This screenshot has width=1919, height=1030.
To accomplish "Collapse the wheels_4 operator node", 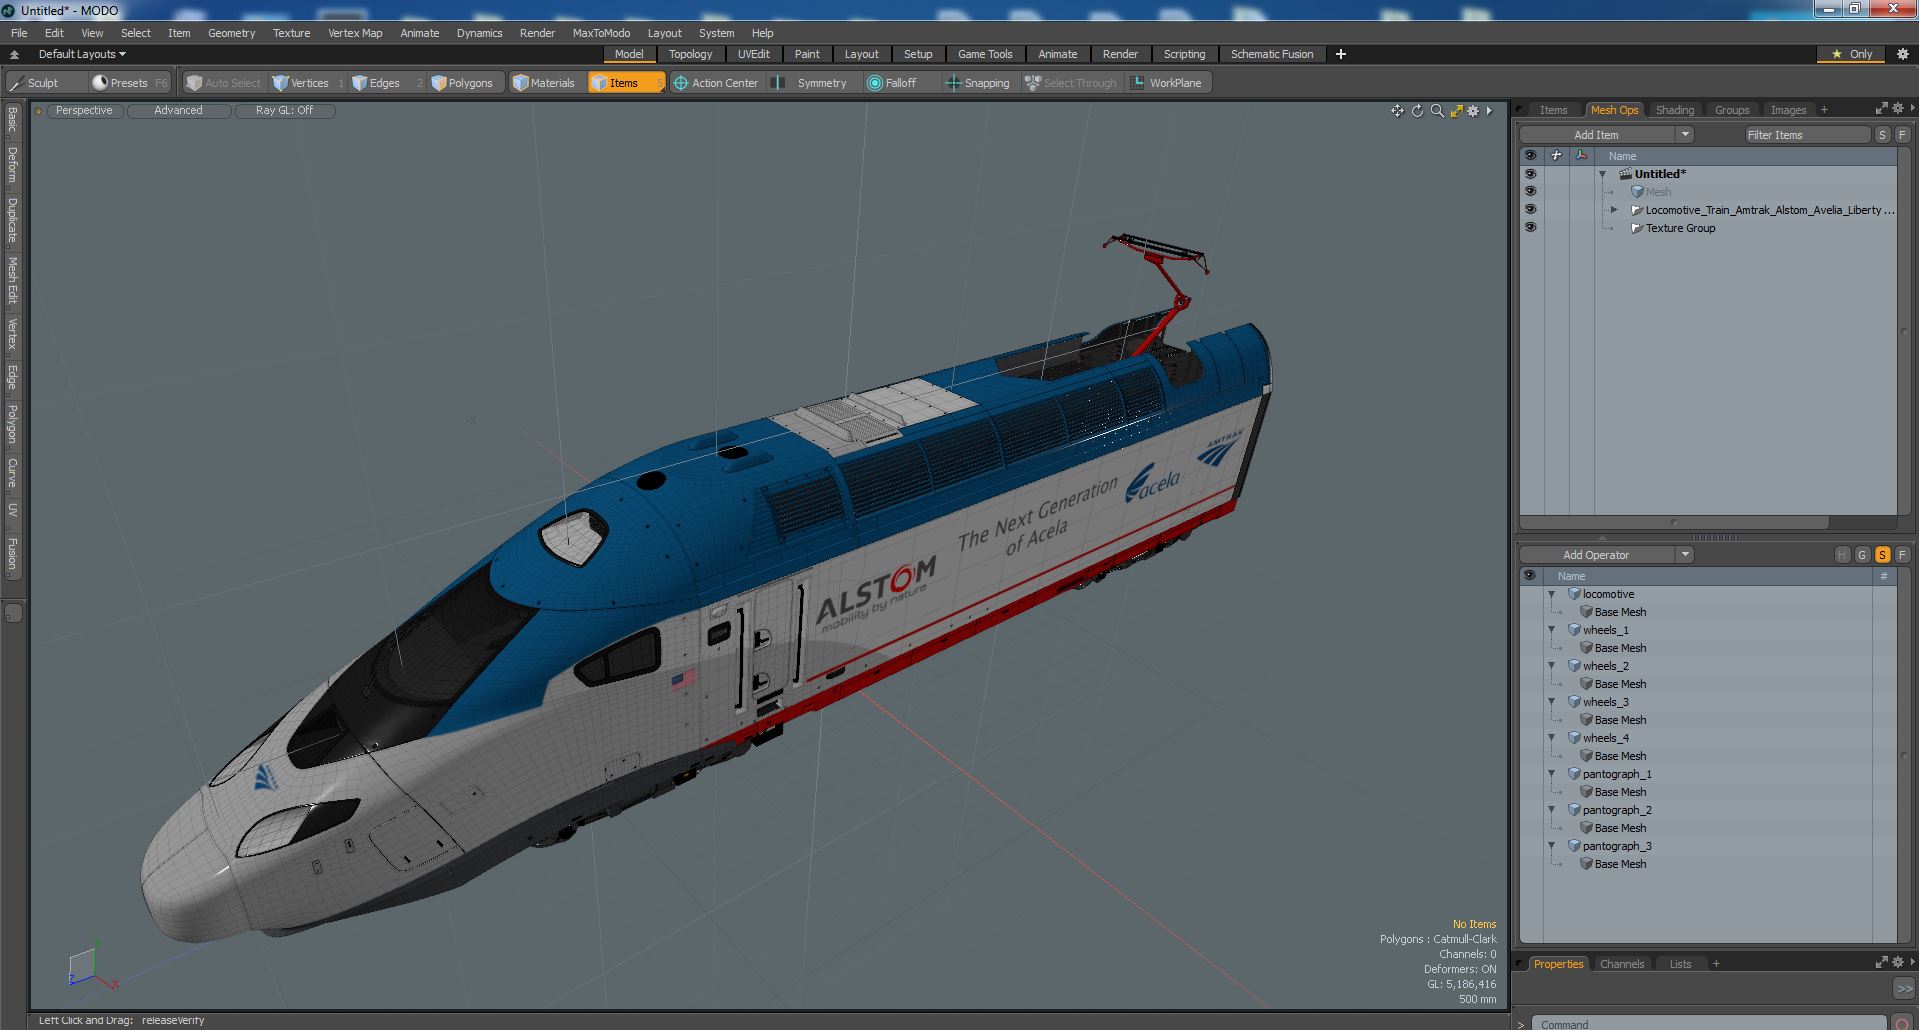I will (1552, 738).
